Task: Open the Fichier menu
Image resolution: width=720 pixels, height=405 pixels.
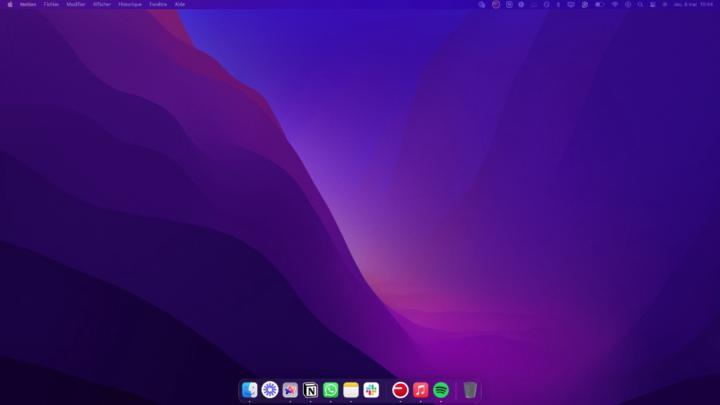Action: point(51,4)
